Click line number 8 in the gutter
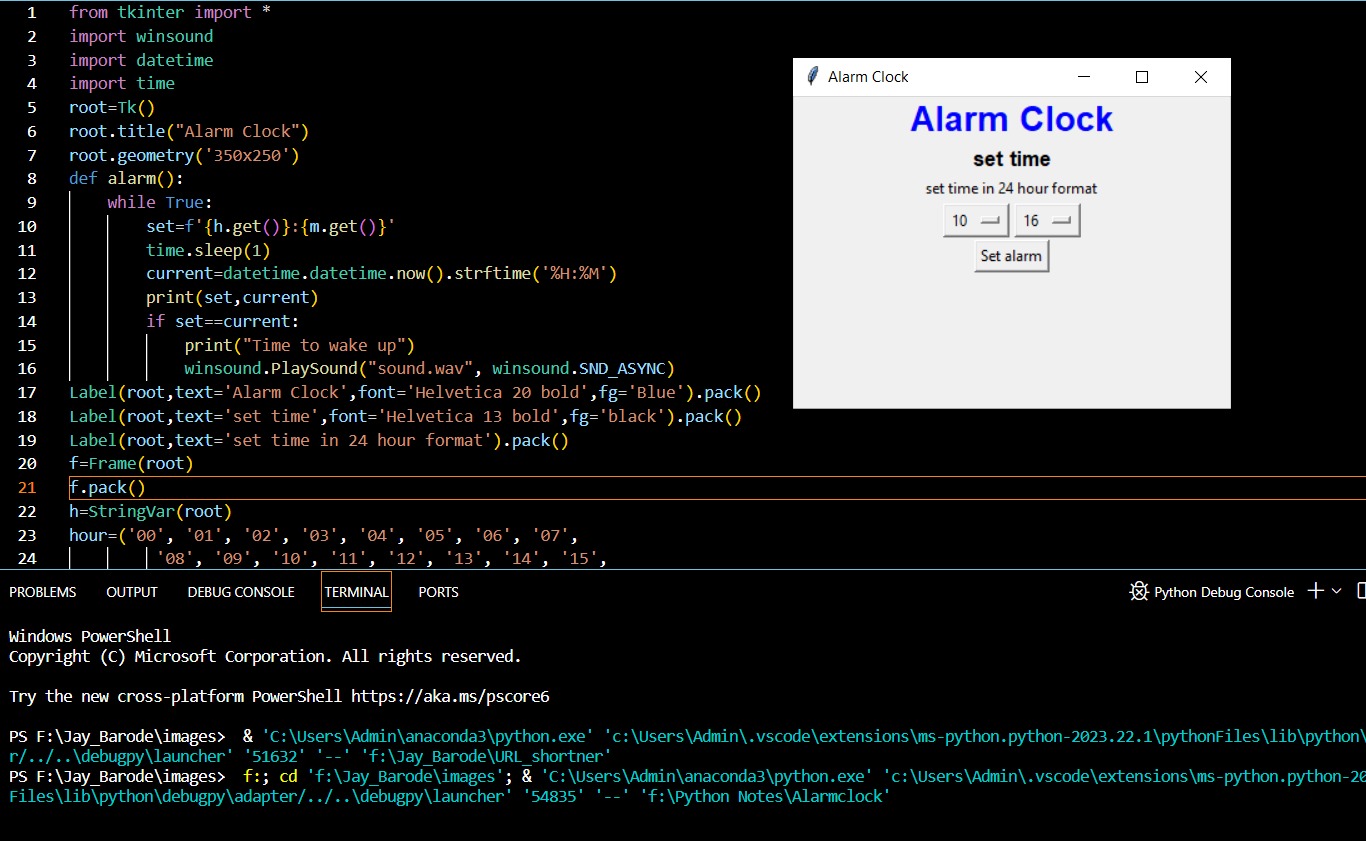 (32, 178)
